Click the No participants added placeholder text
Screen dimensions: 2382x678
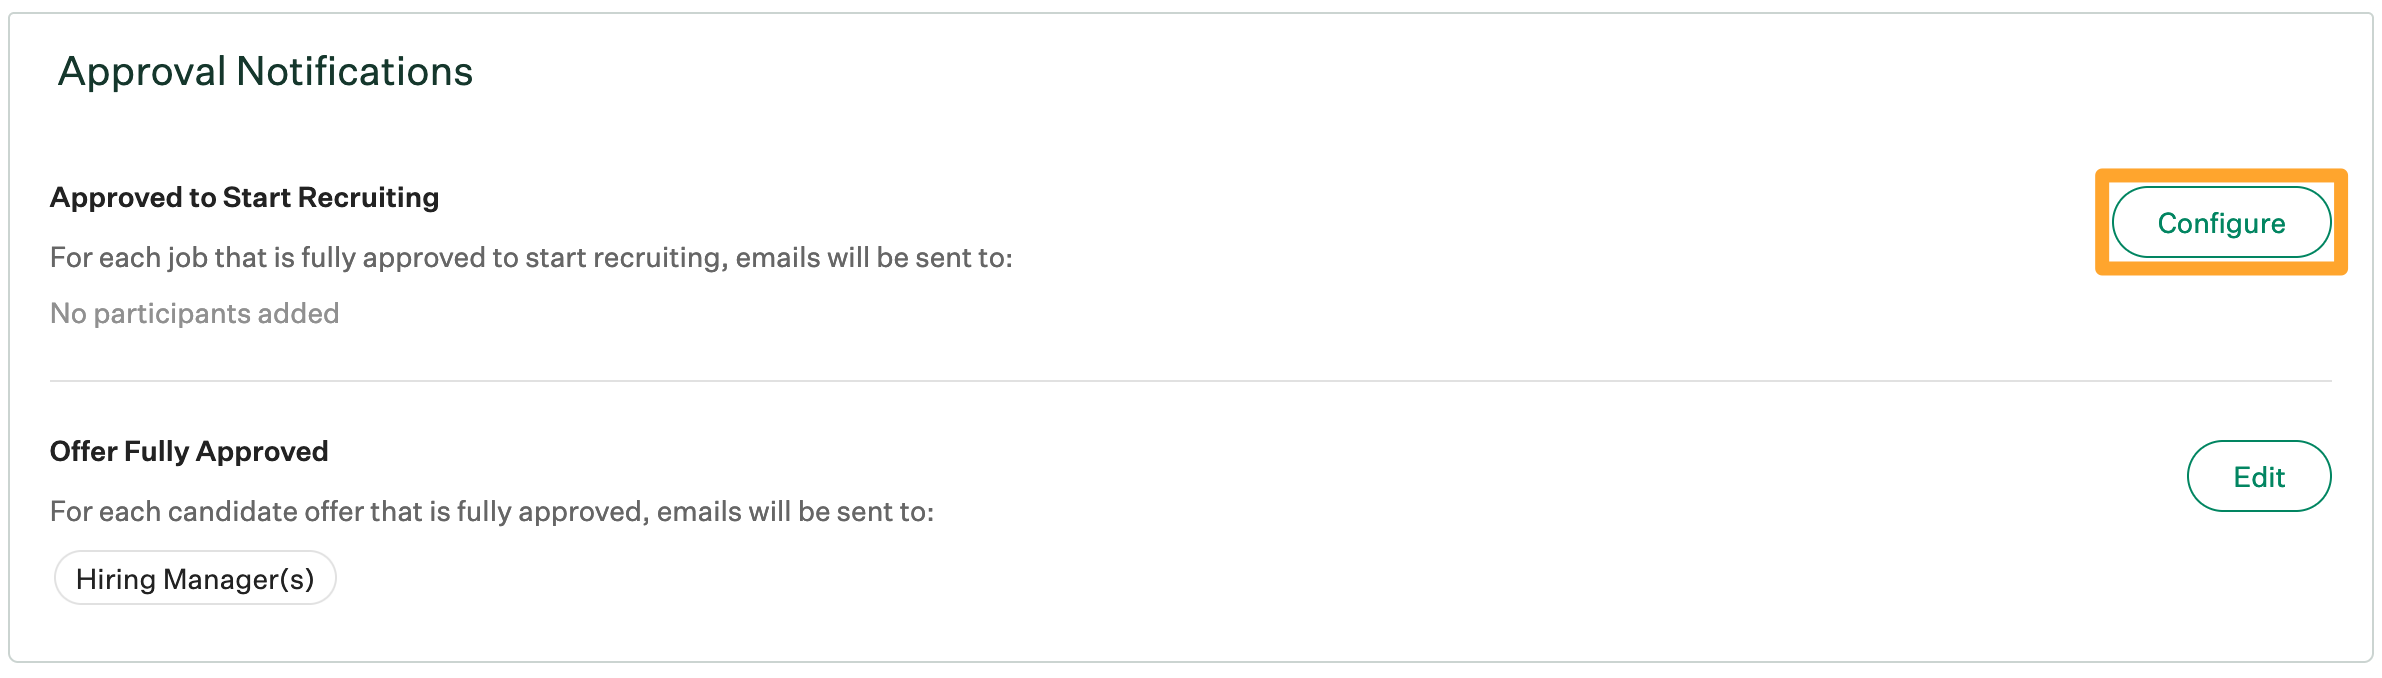(x=194, y=313)
